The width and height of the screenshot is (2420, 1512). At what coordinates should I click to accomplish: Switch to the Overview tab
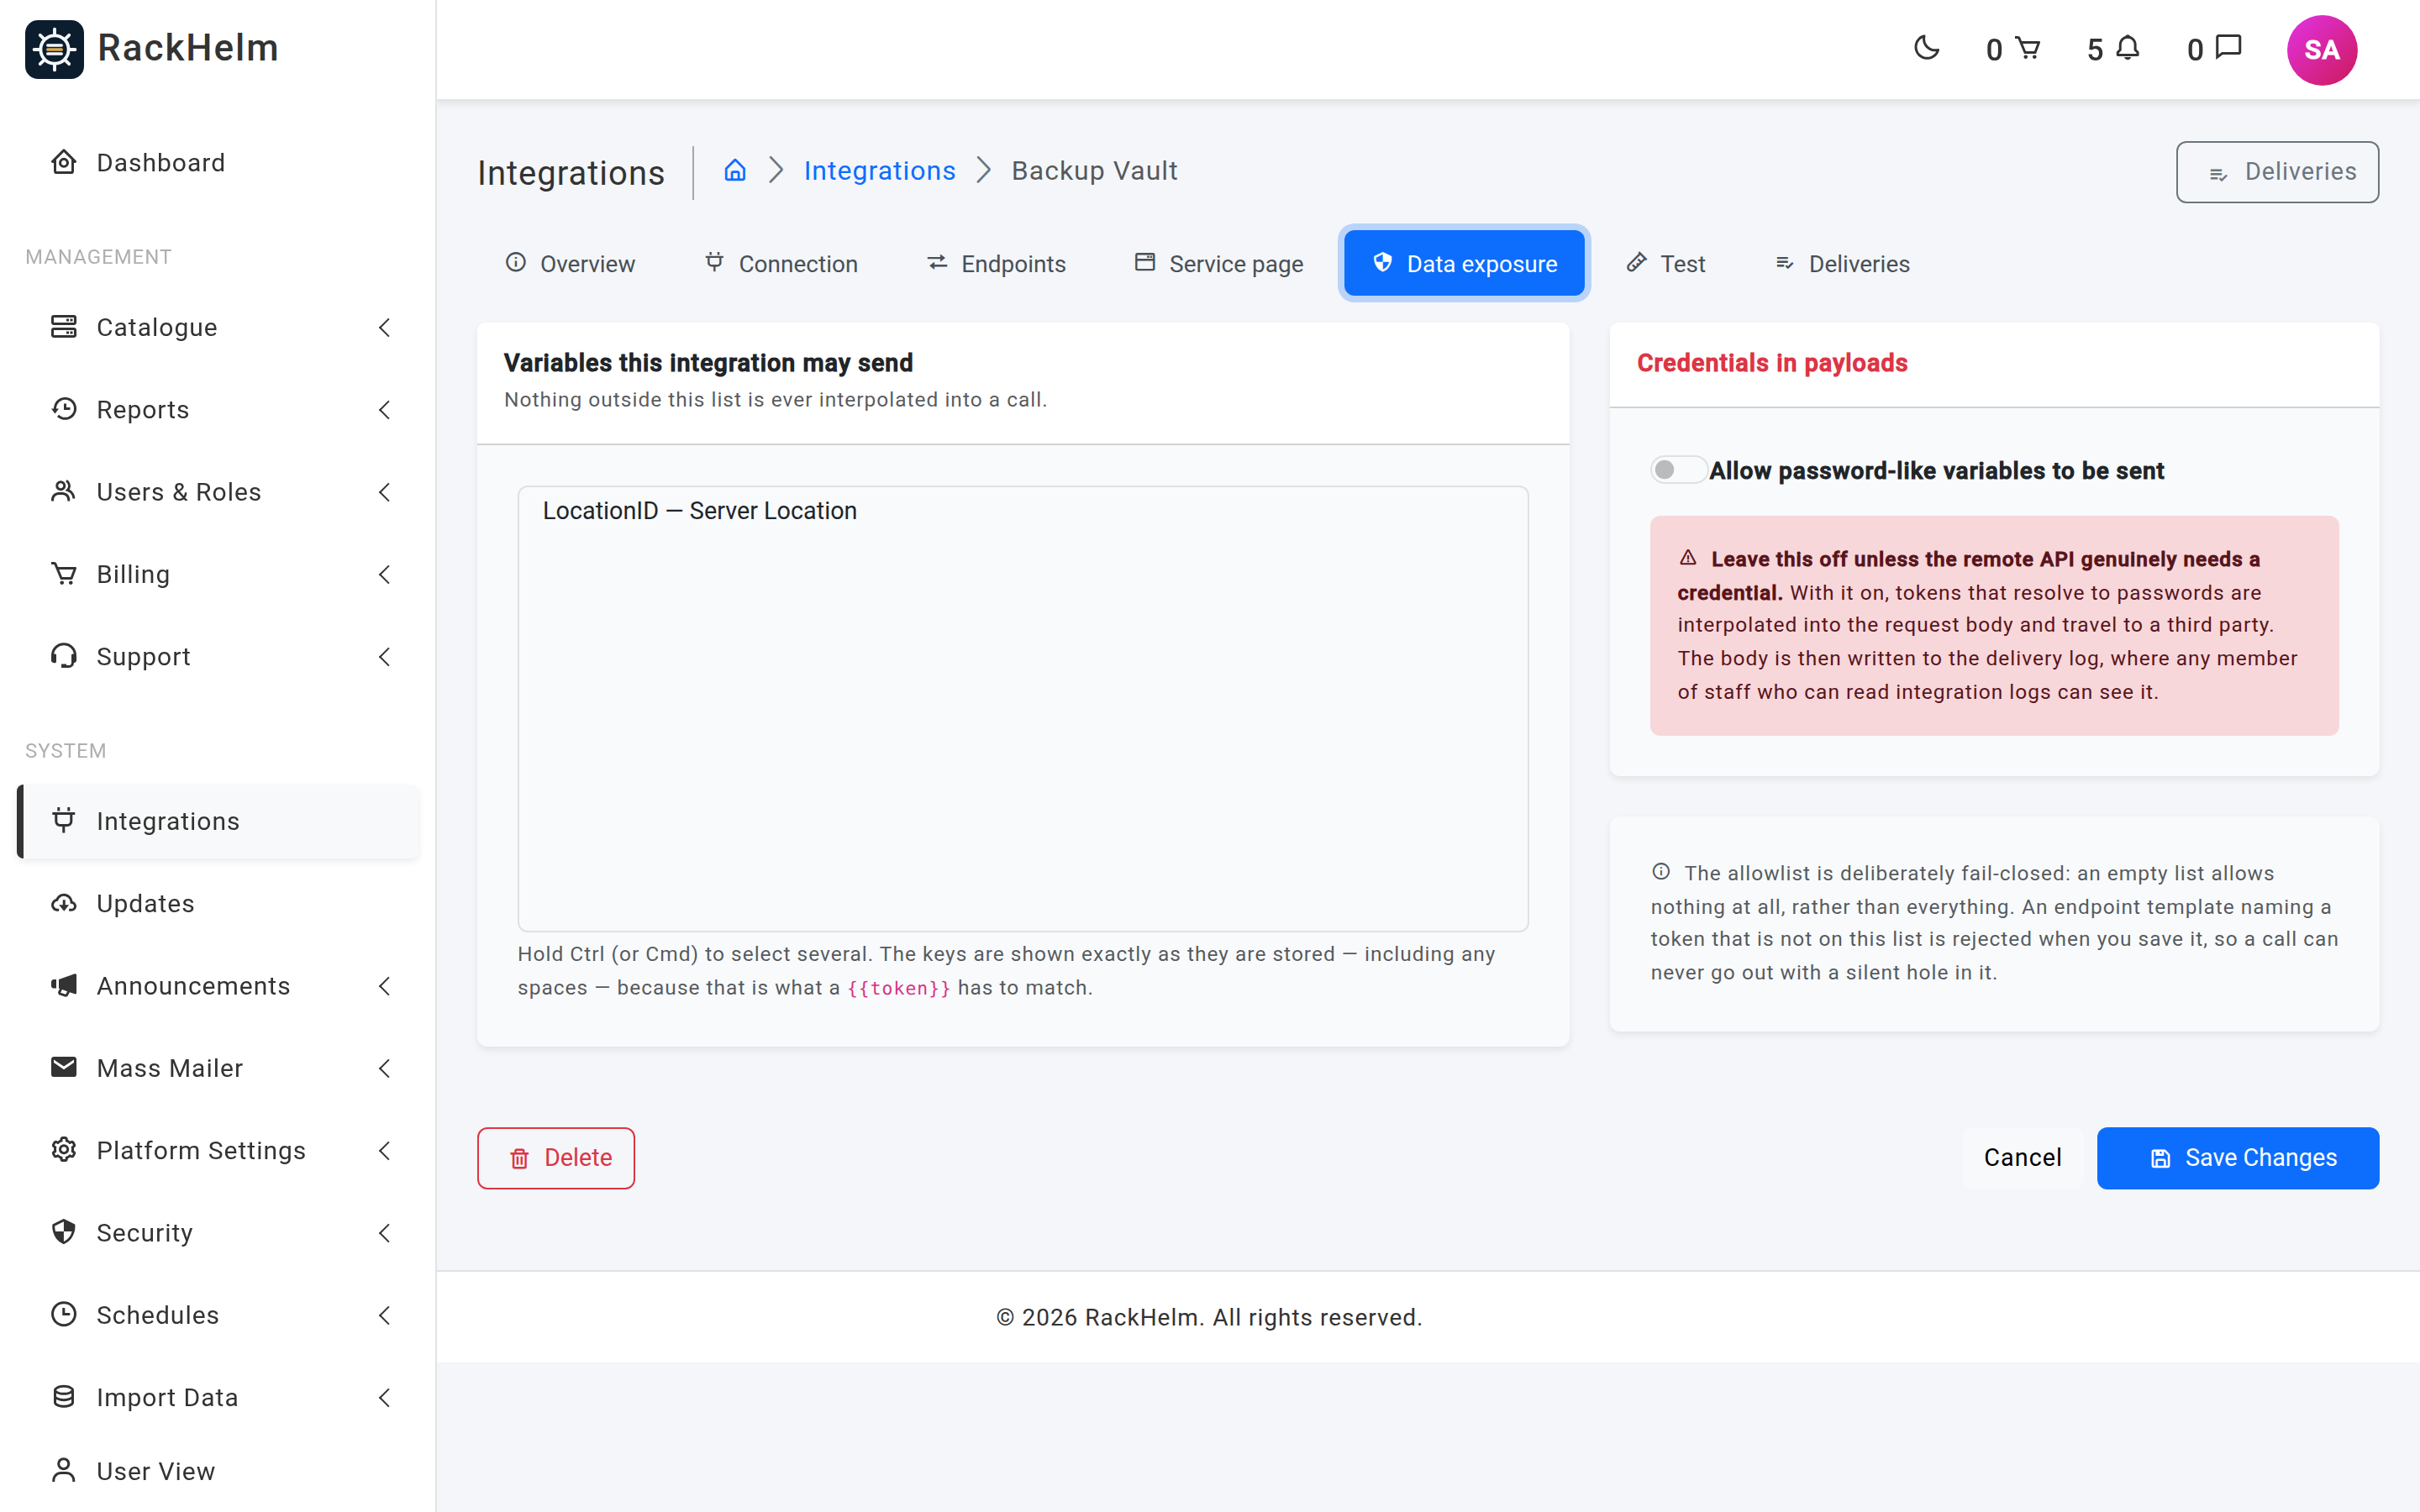coord(570,264)
